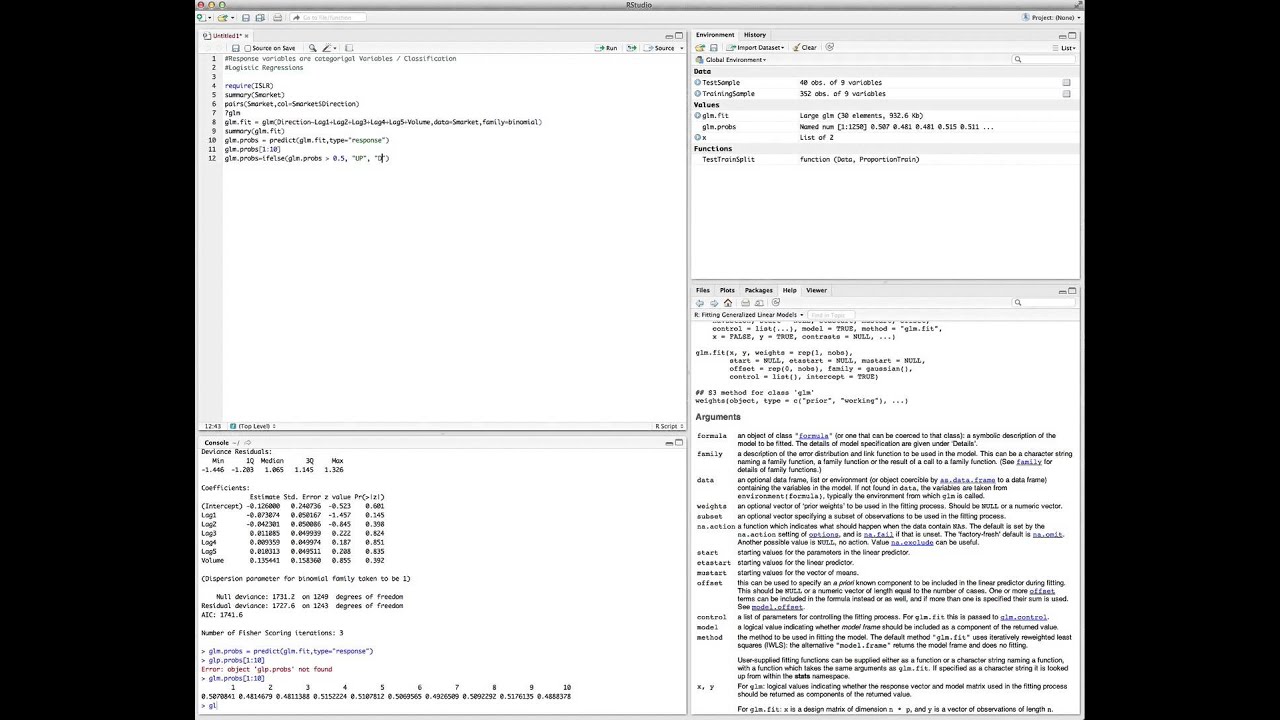
Task: Save the script using editor's disk icon
Action: click(235, 48)
